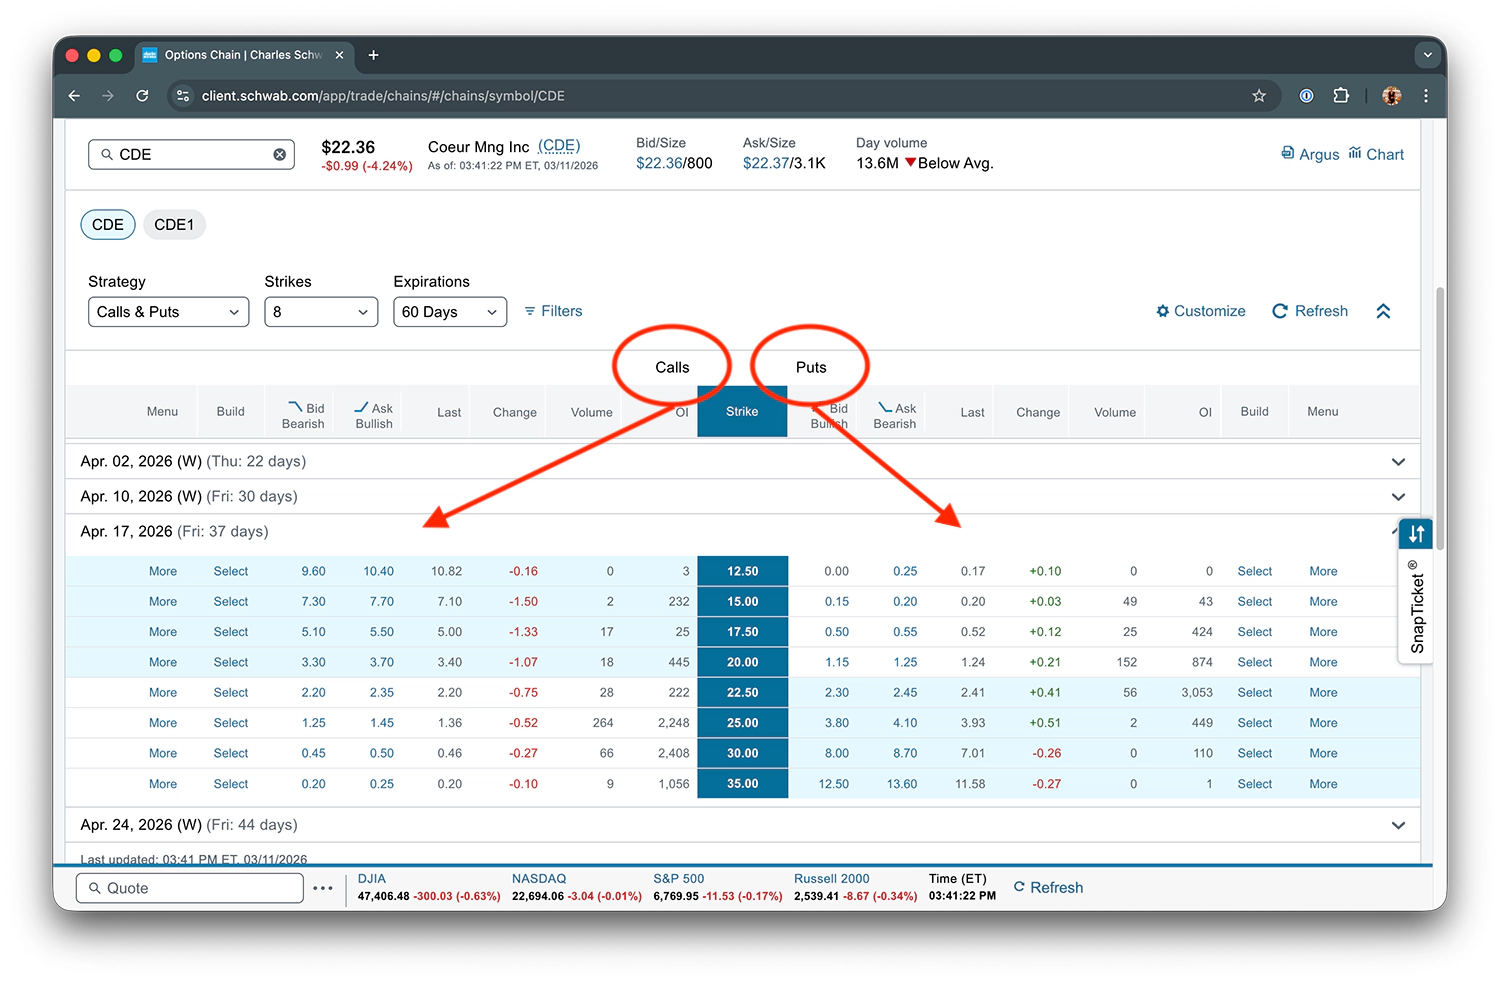Open the Filters panel
This screenshot has height=981, width=1500.
pyautogui.click(x=553, y=311)
